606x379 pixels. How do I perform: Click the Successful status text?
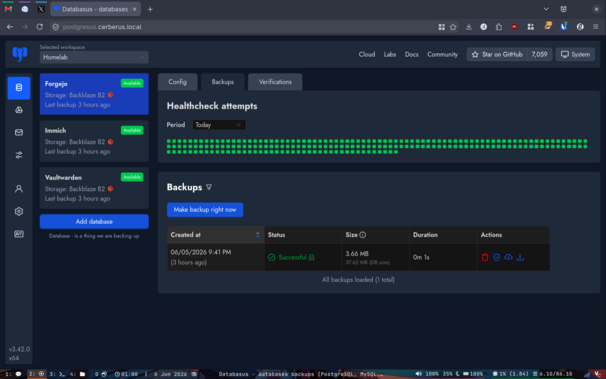coord(292,257)
